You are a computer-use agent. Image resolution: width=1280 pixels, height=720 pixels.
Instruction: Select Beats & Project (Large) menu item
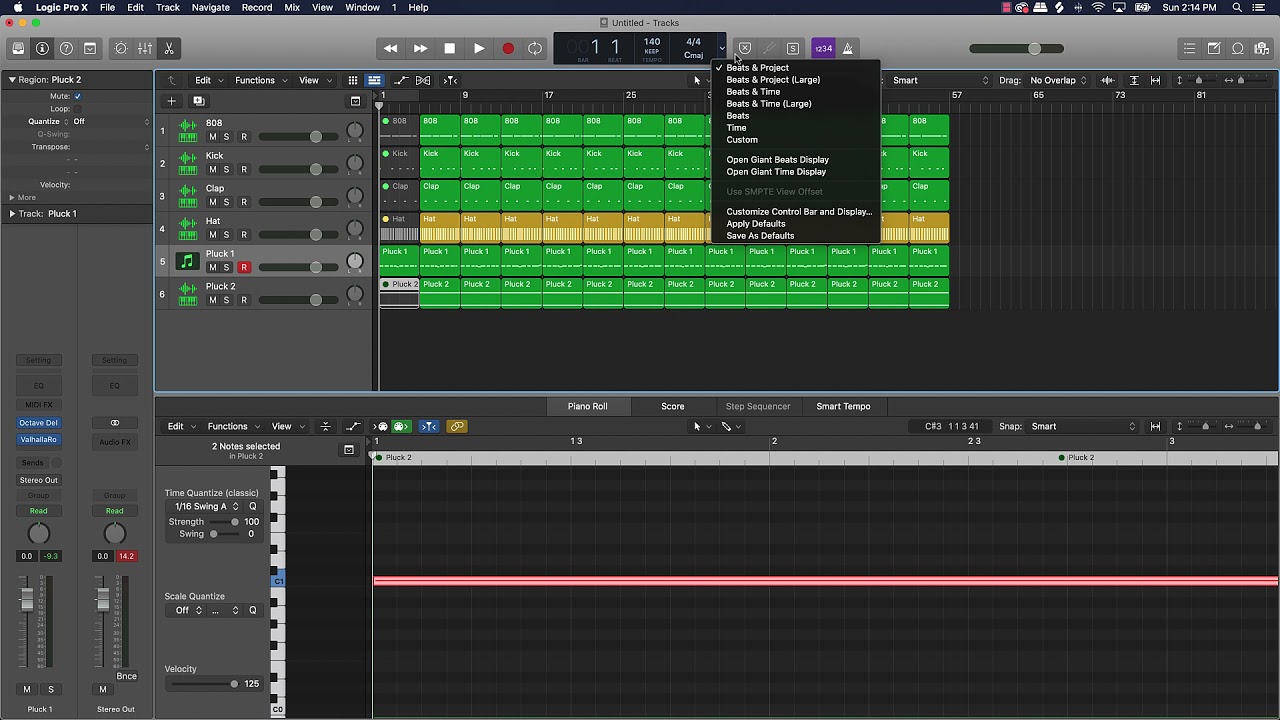pos(773,80)
